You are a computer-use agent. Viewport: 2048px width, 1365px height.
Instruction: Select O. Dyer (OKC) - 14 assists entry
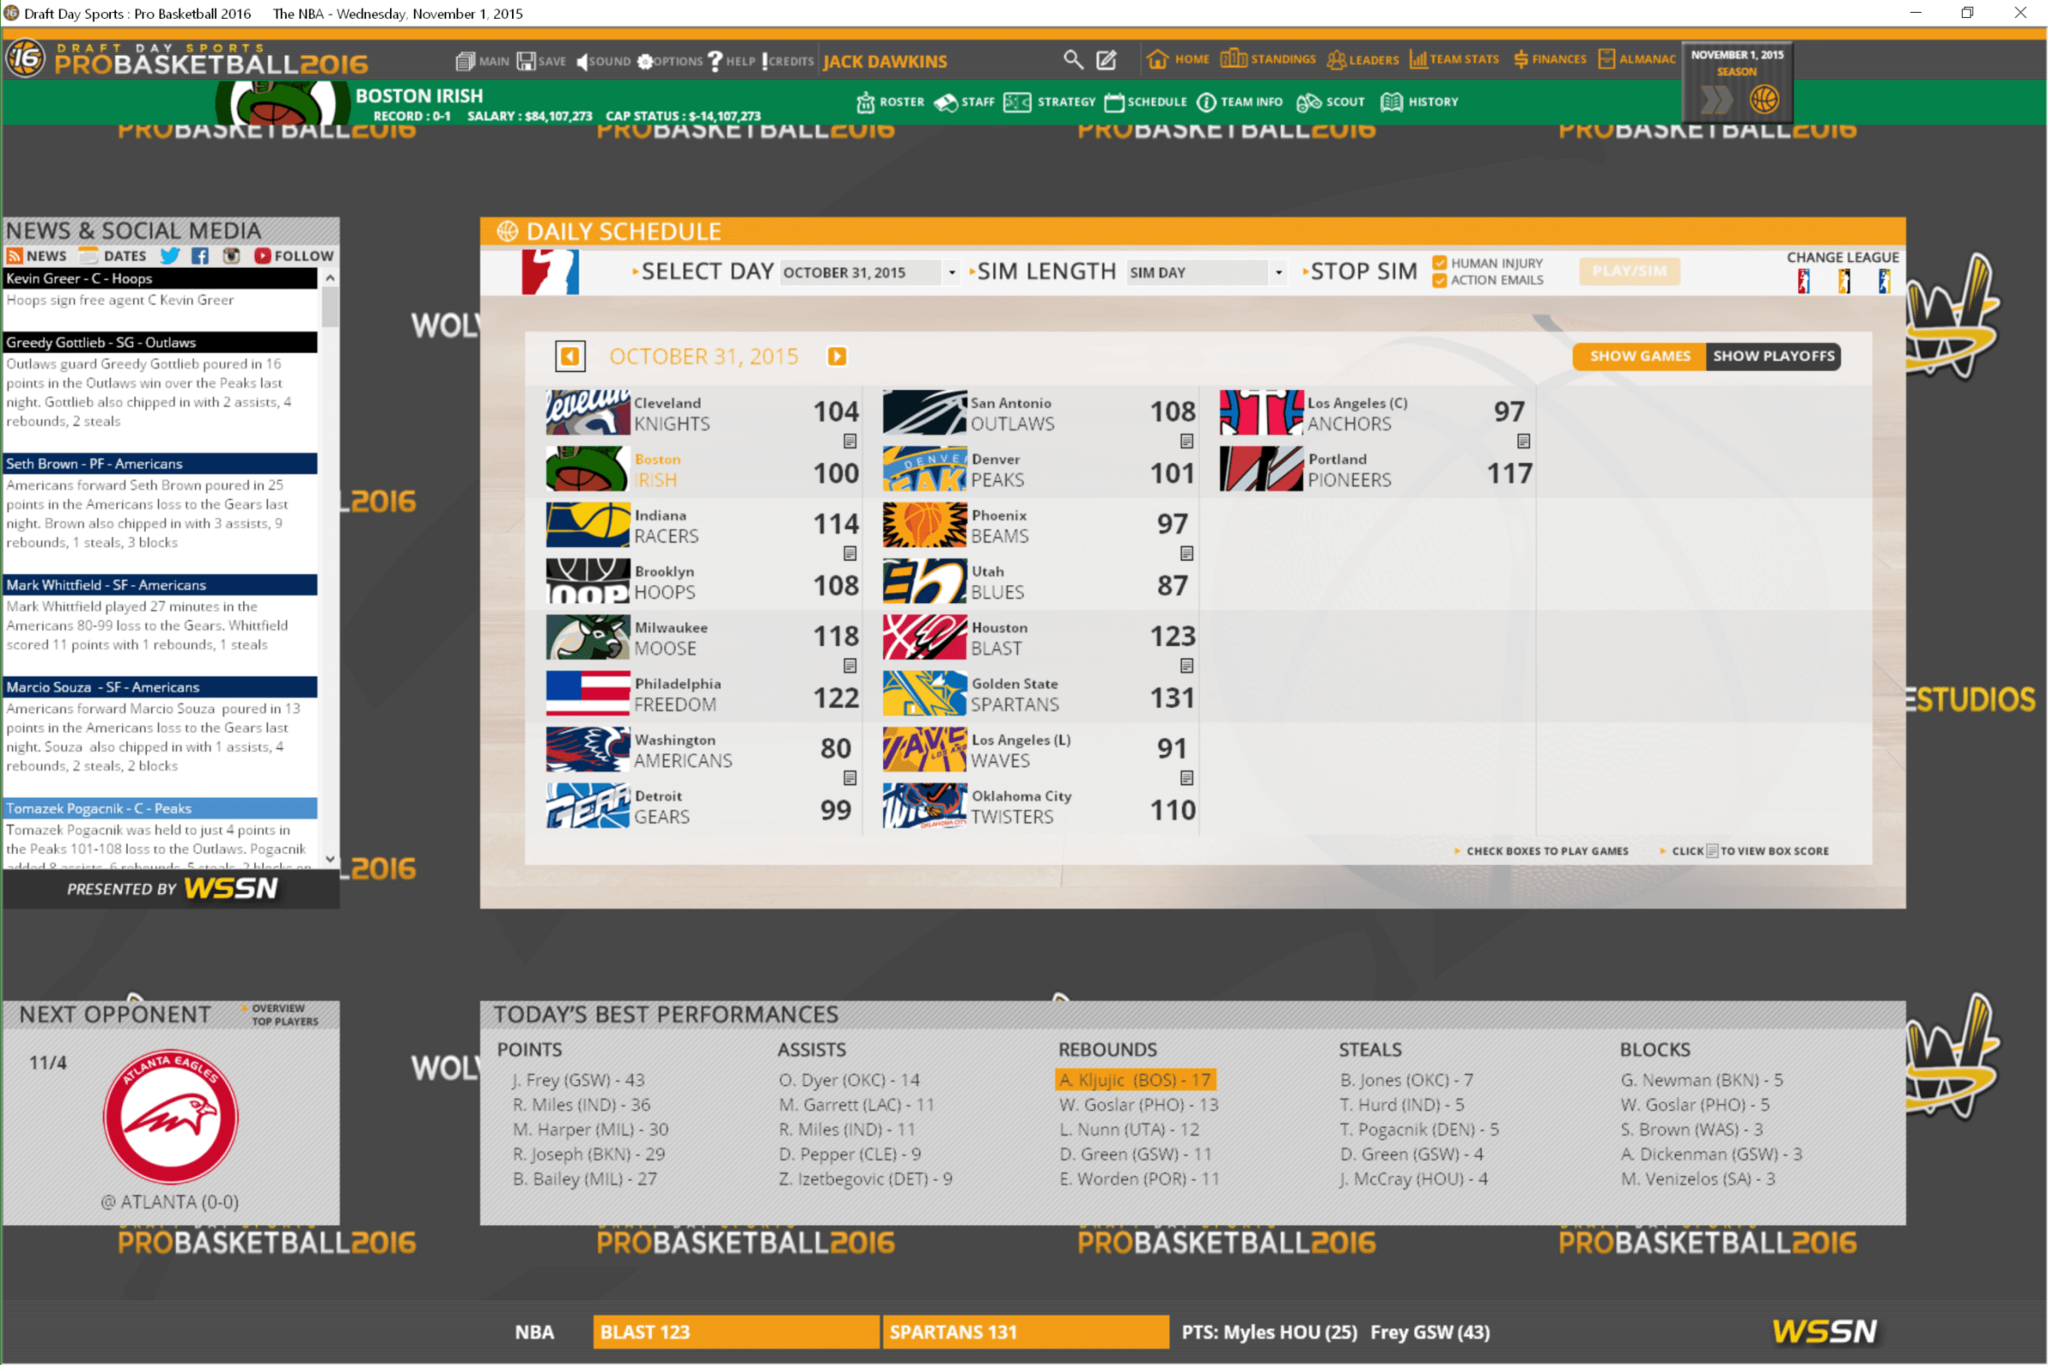click(849, 1080)
